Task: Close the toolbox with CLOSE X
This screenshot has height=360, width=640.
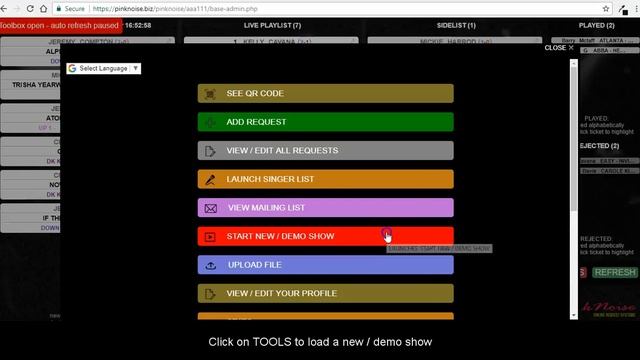Action: click(x=559, y=48)
